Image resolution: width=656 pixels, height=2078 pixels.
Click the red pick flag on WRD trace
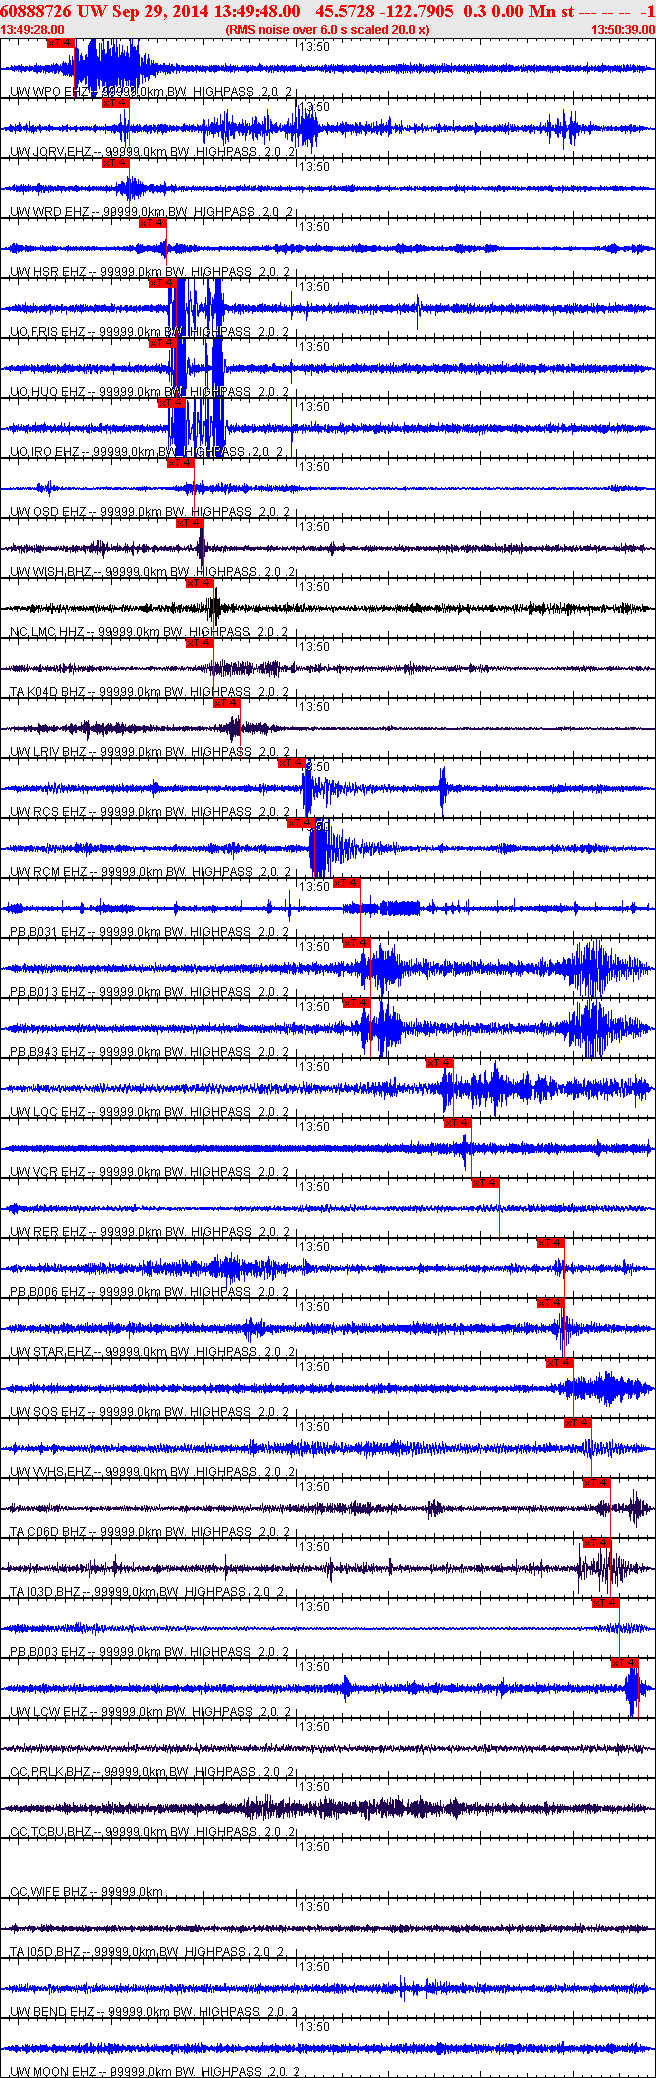pos(116,163)
